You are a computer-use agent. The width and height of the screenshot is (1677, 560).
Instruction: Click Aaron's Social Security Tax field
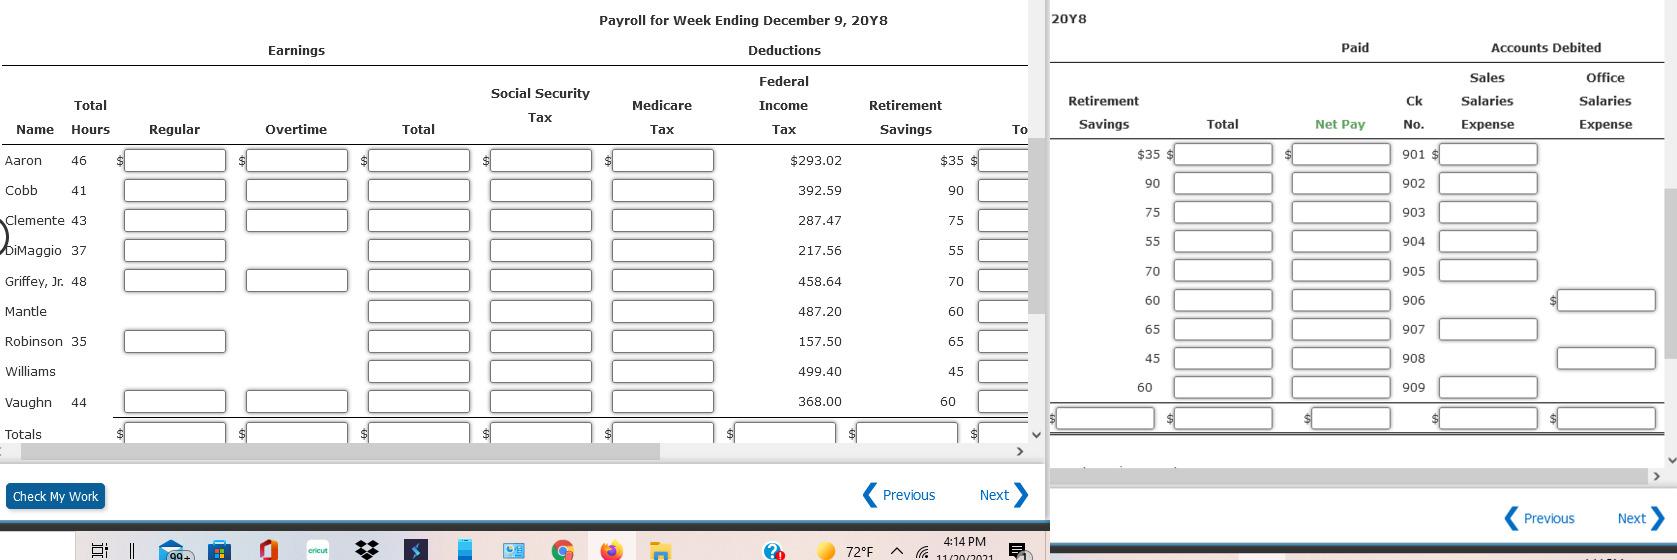tap(541, 160)
